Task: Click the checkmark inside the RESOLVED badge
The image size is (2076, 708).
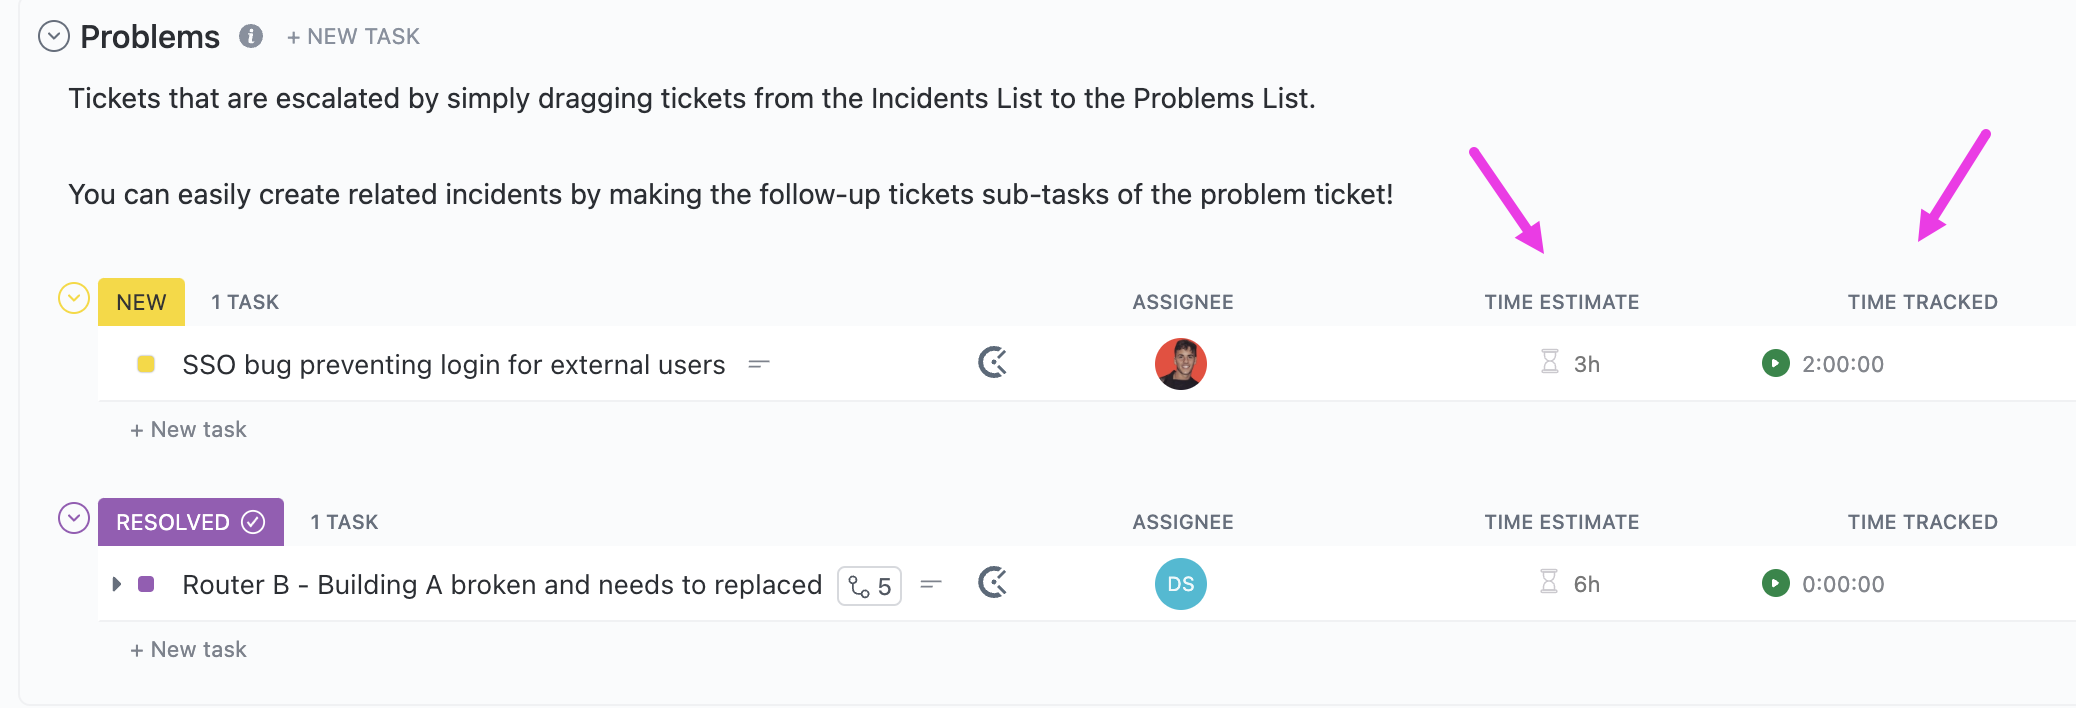Action: tap(253, 521)
